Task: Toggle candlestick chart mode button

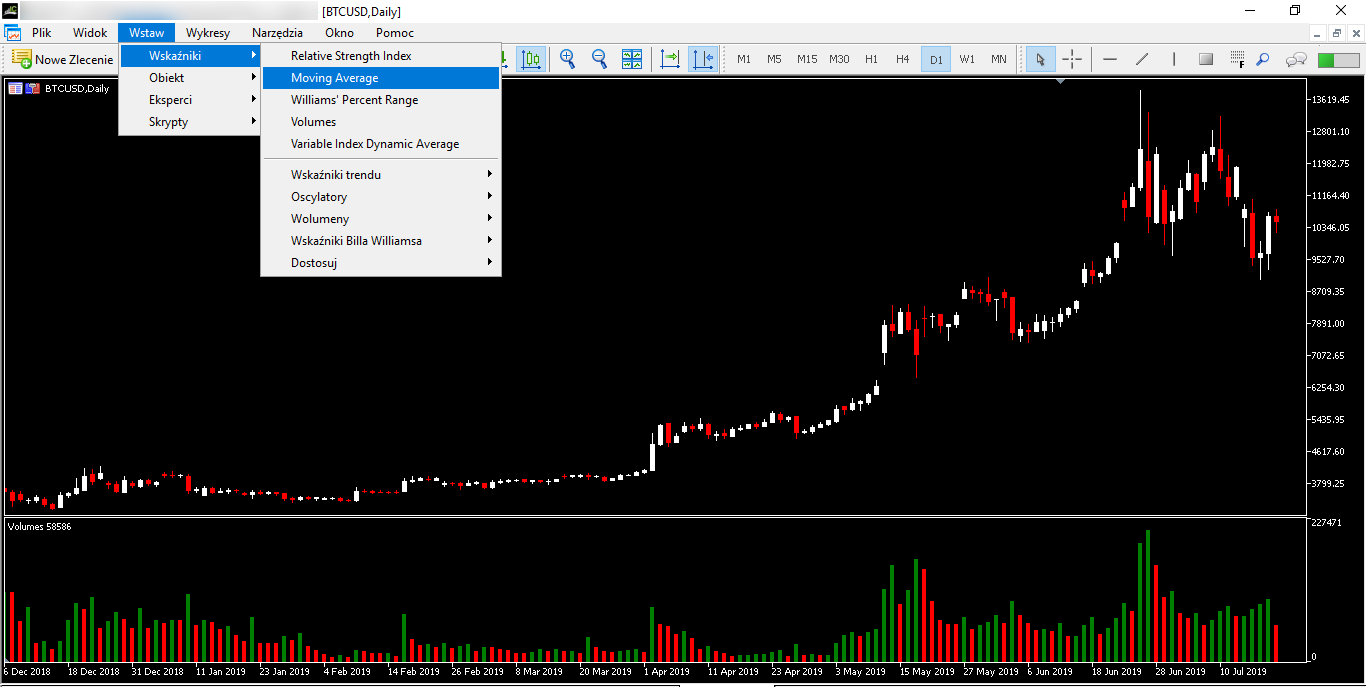Action: (x=531, y=59)
